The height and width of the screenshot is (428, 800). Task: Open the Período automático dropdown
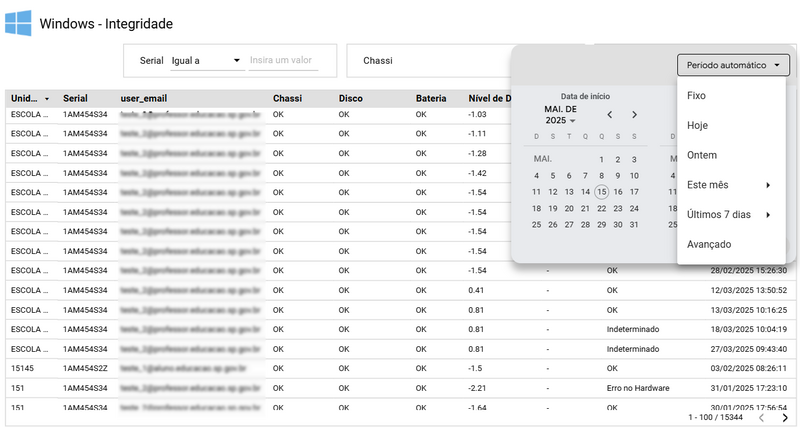[733, 65]
